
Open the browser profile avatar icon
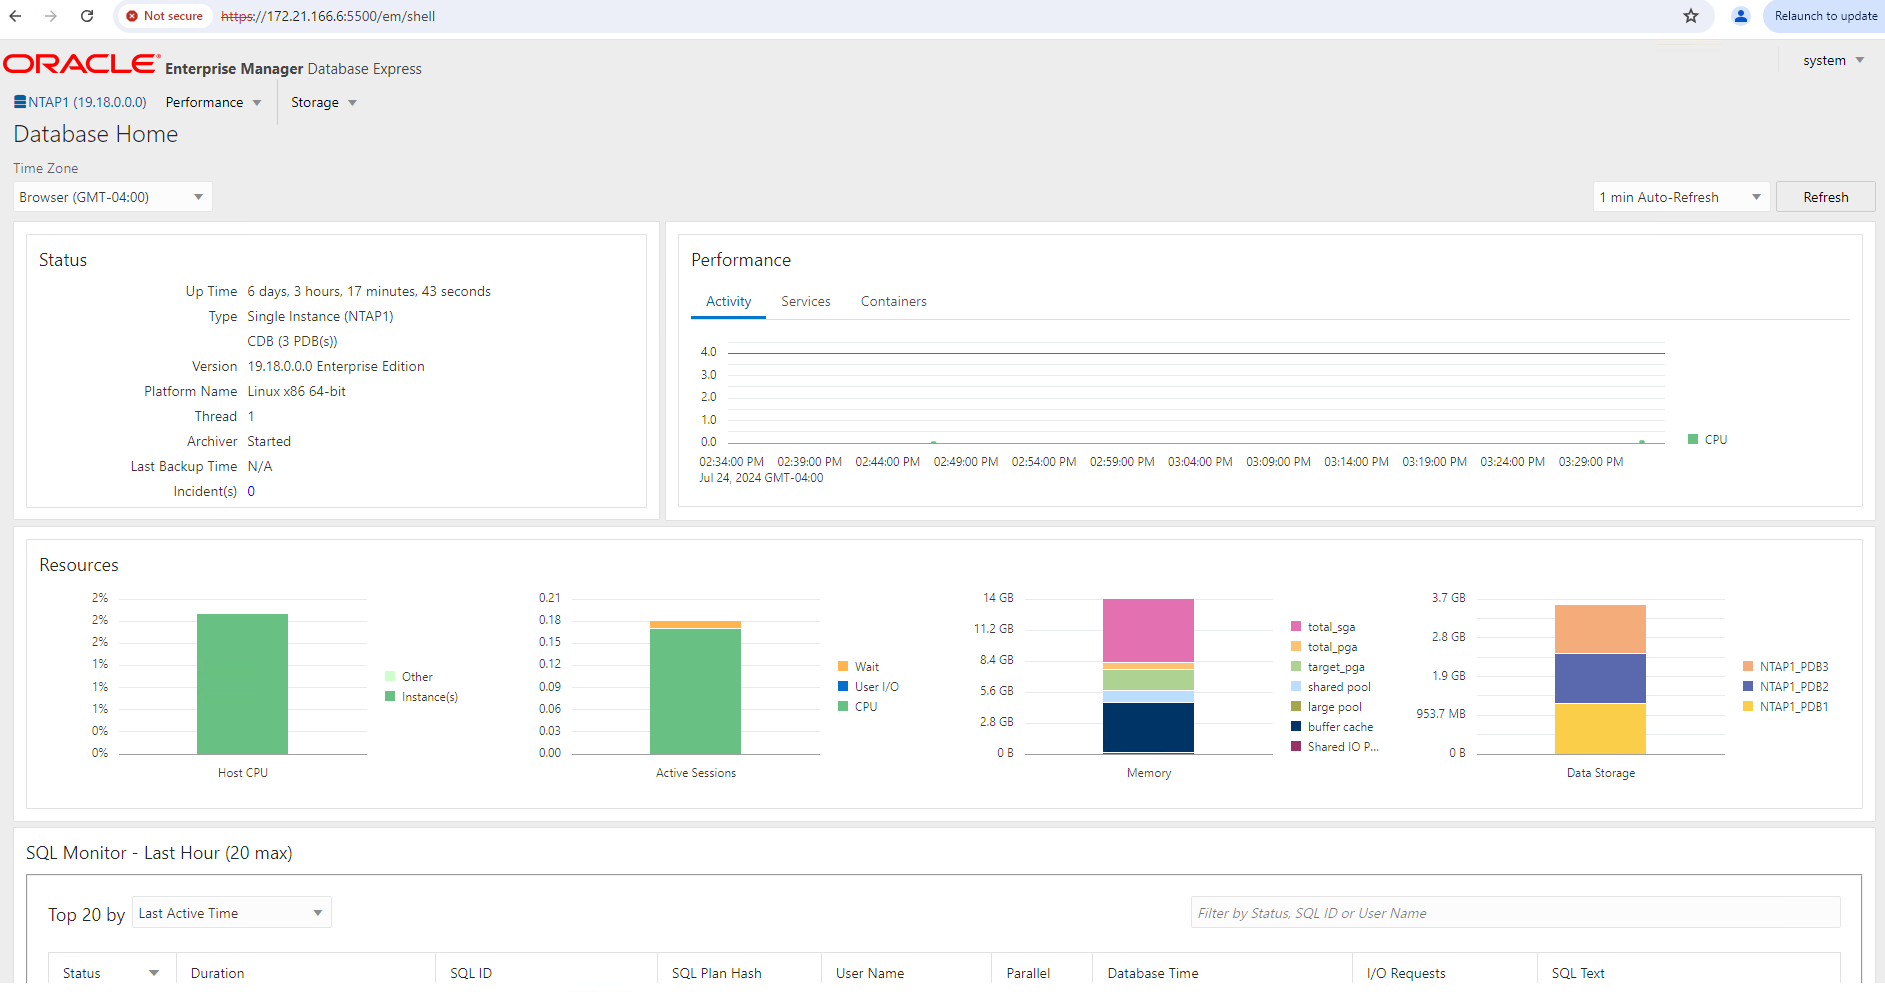coord(1741,16)
